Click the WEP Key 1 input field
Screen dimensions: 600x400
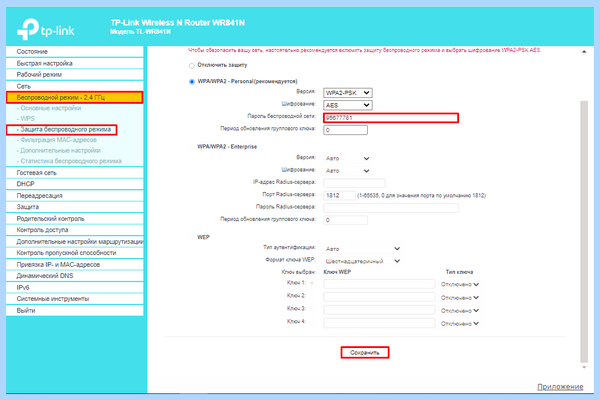(379, 284)
